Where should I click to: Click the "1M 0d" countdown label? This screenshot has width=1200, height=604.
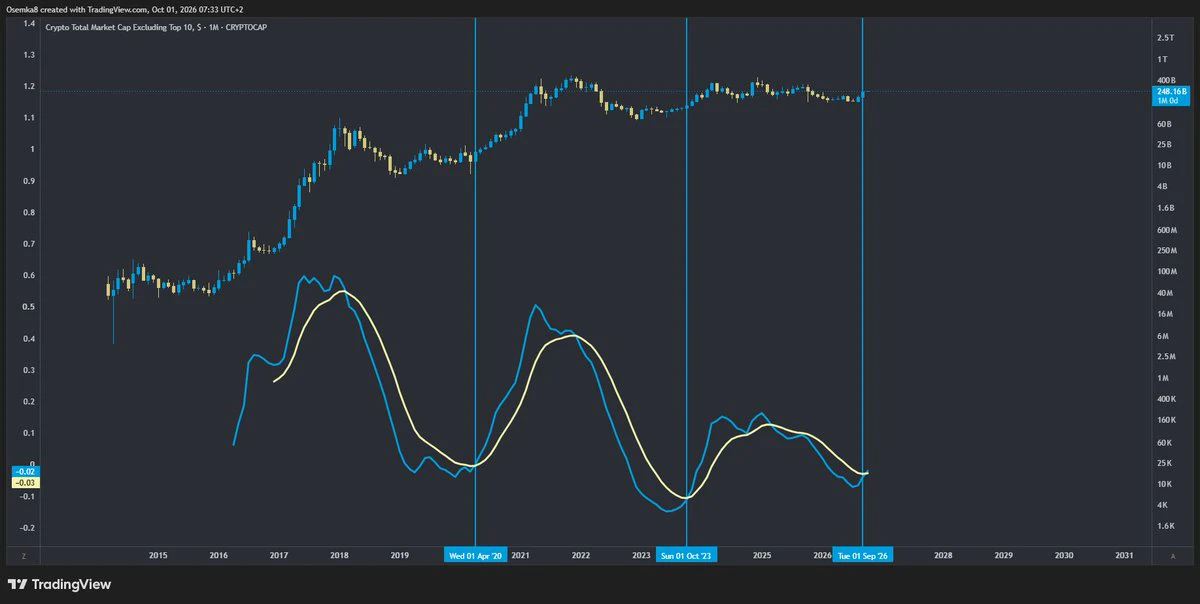1169,100
